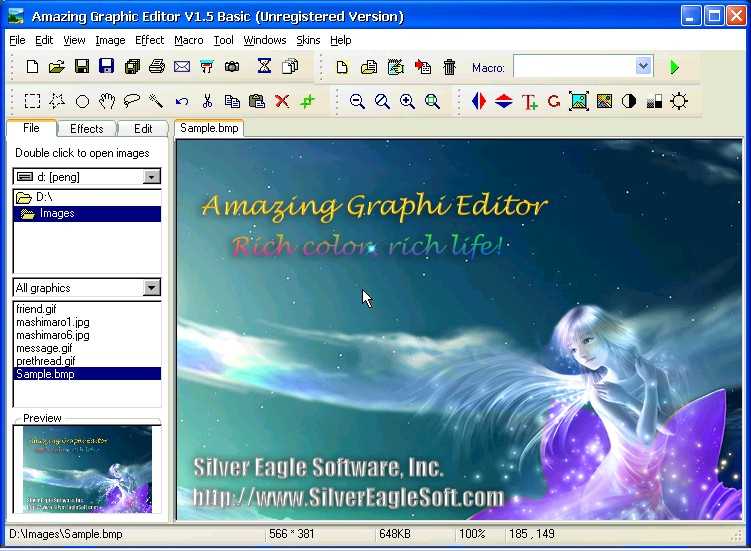Expand the All graphics filter dropdown

151,288
